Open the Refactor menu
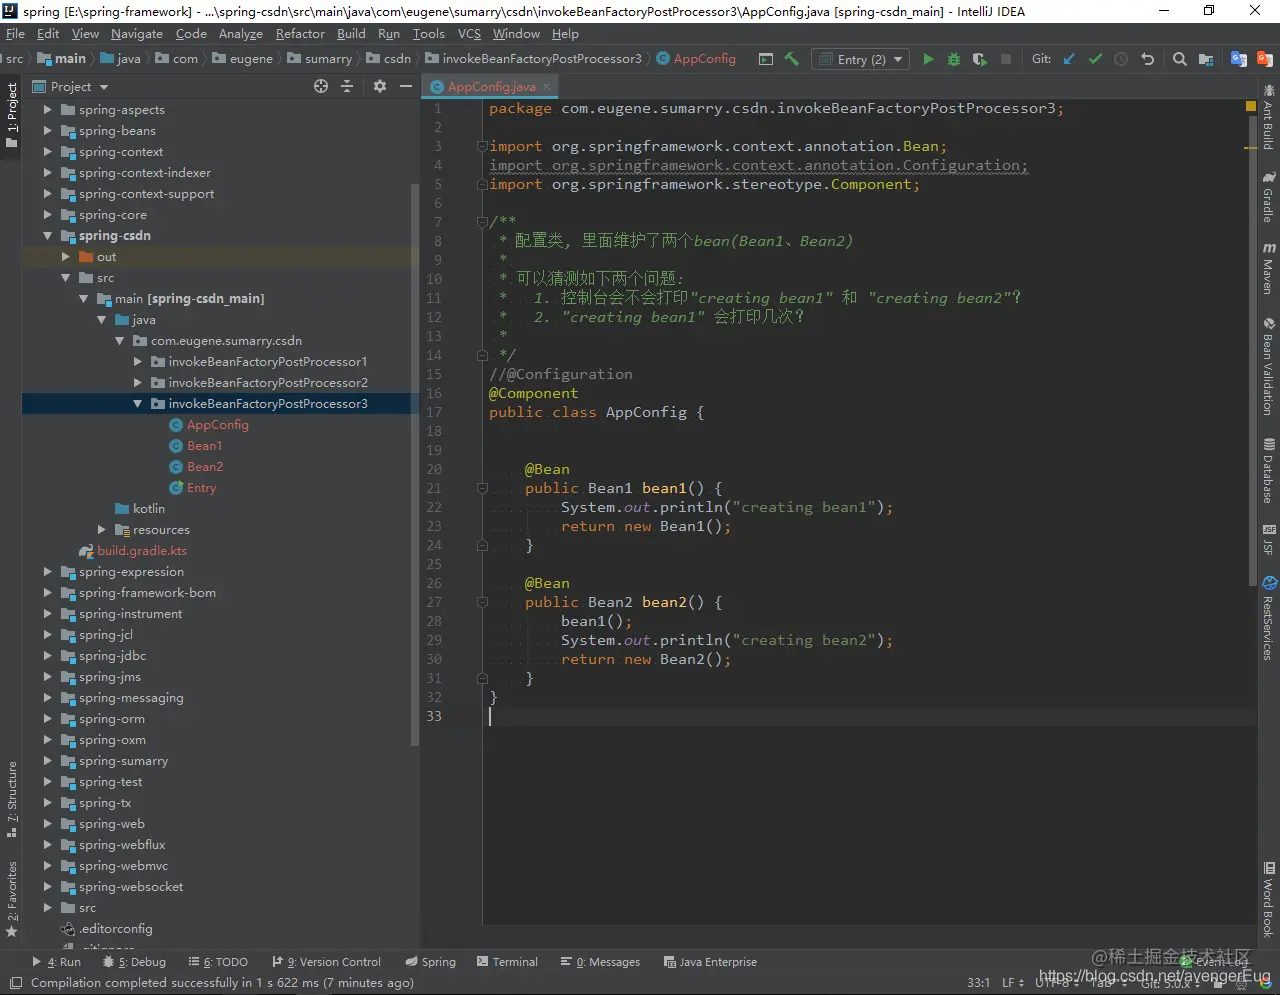This screenshot has height=995, width=1280. tap(300, 34)
